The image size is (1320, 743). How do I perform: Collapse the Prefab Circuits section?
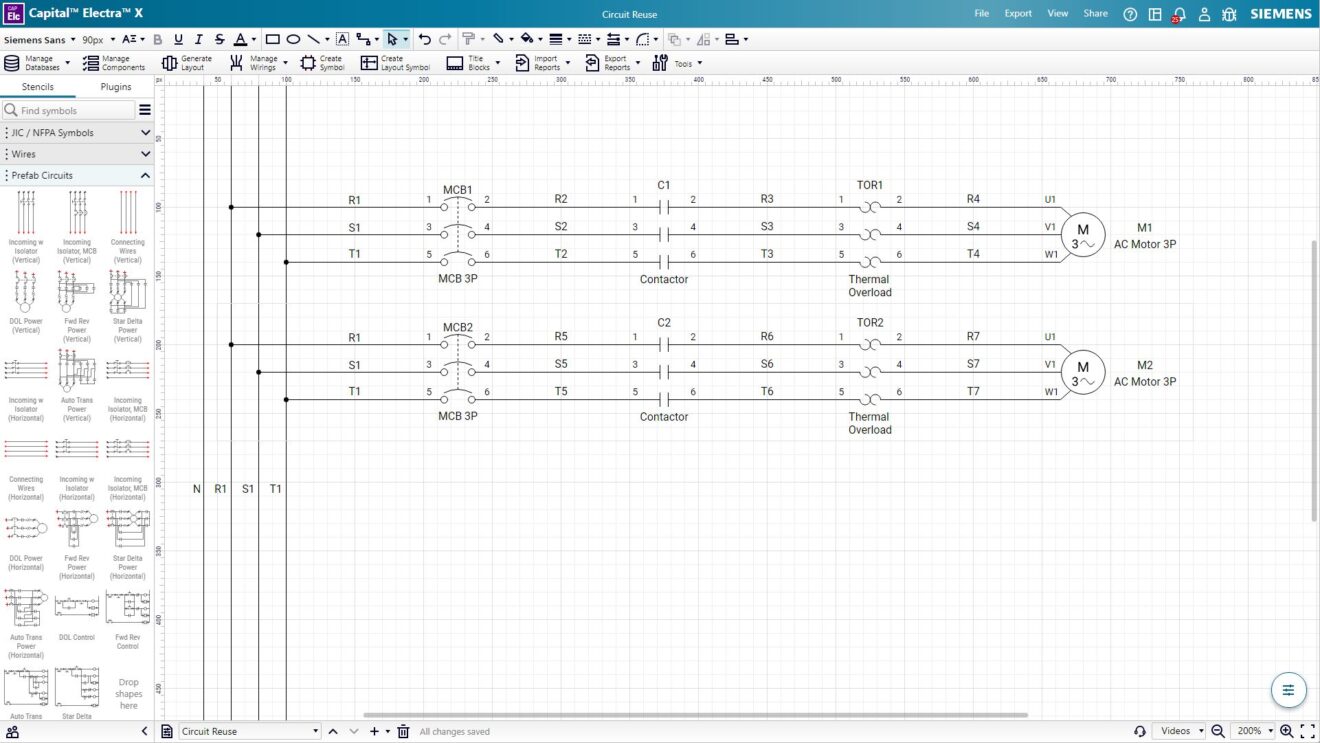pyautogui.click(x=144, y=174)
